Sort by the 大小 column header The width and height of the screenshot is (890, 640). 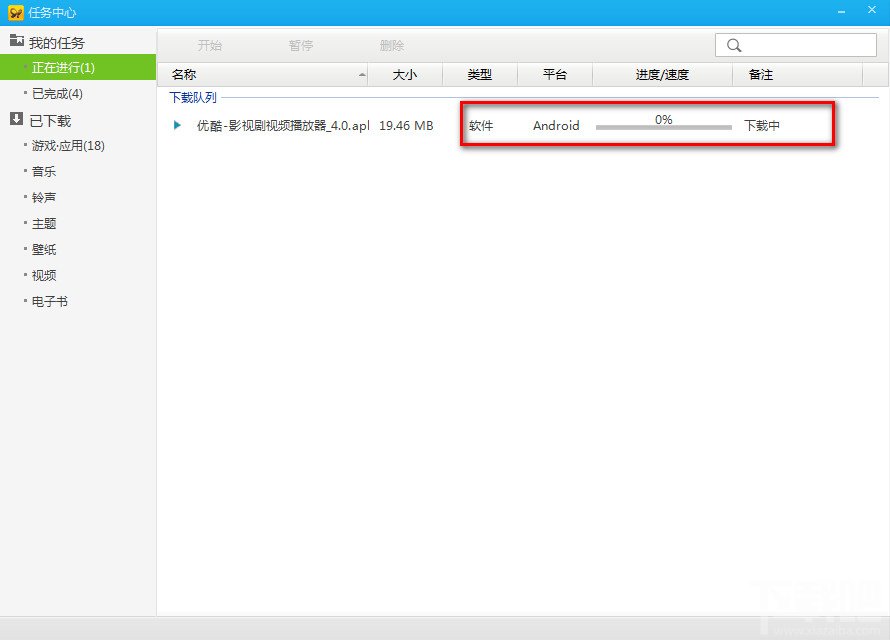[405, 75]
